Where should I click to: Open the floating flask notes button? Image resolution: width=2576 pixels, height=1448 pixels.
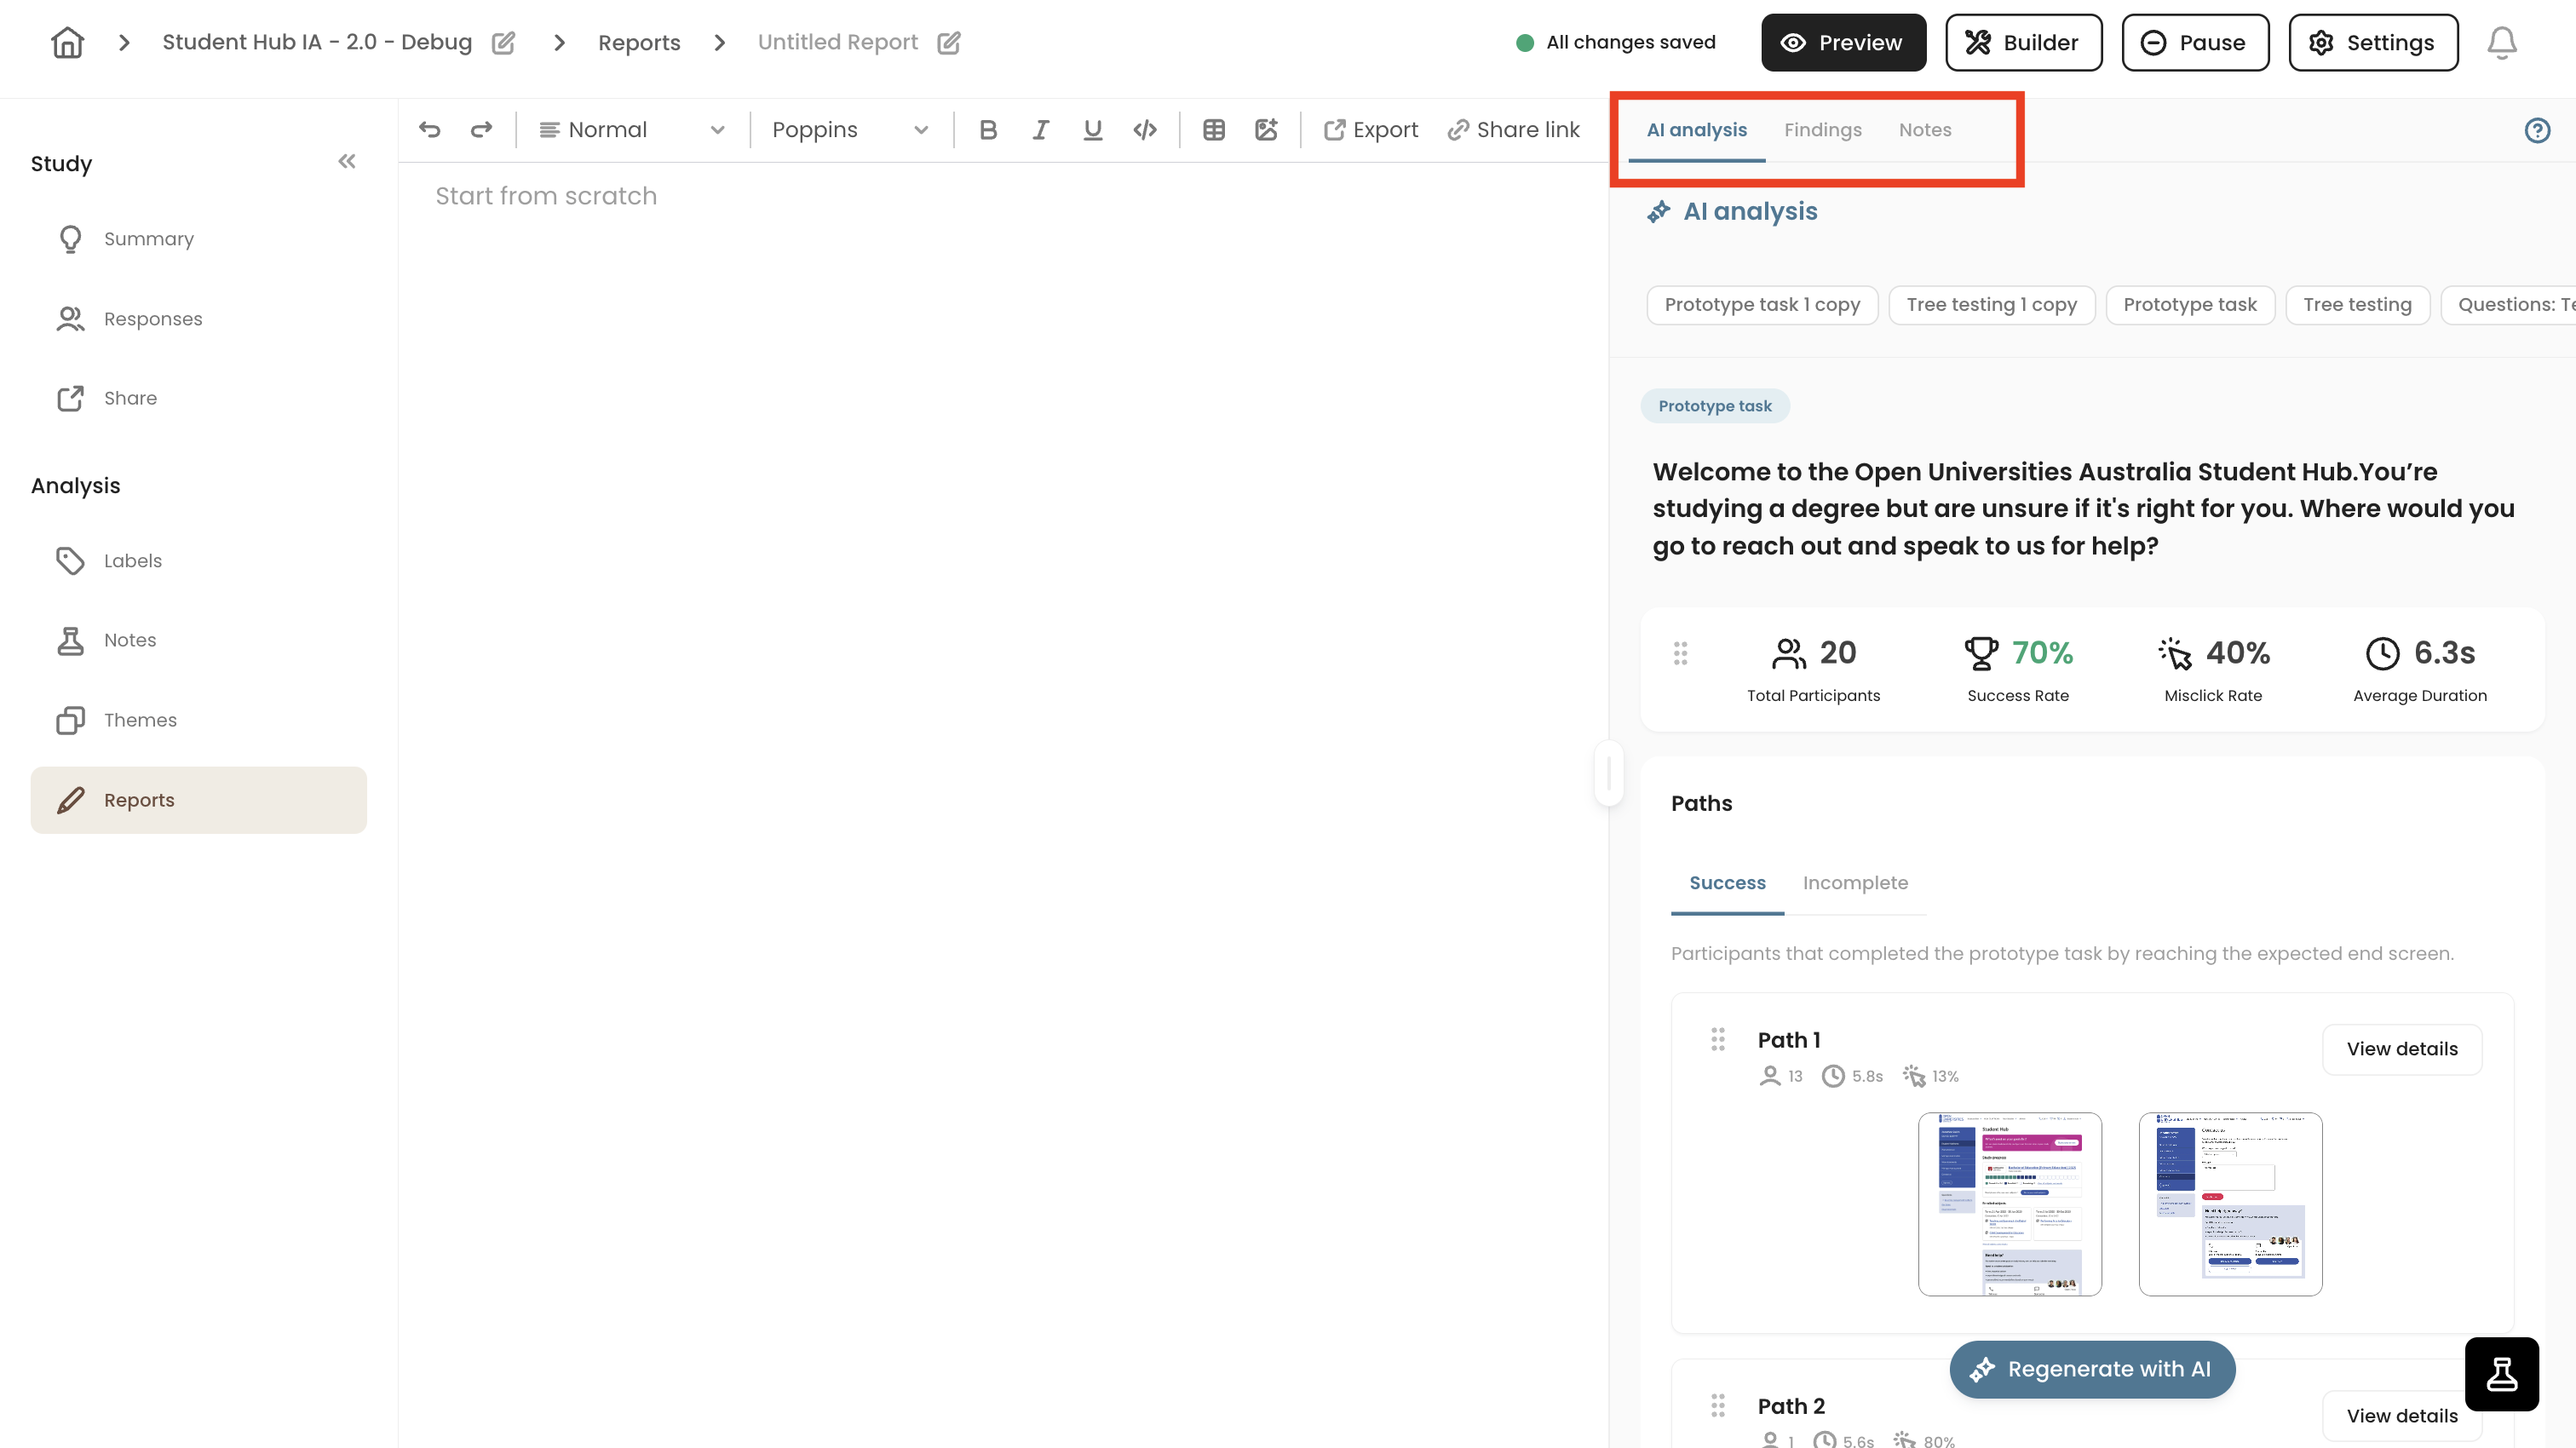tap(2501, 1374)
